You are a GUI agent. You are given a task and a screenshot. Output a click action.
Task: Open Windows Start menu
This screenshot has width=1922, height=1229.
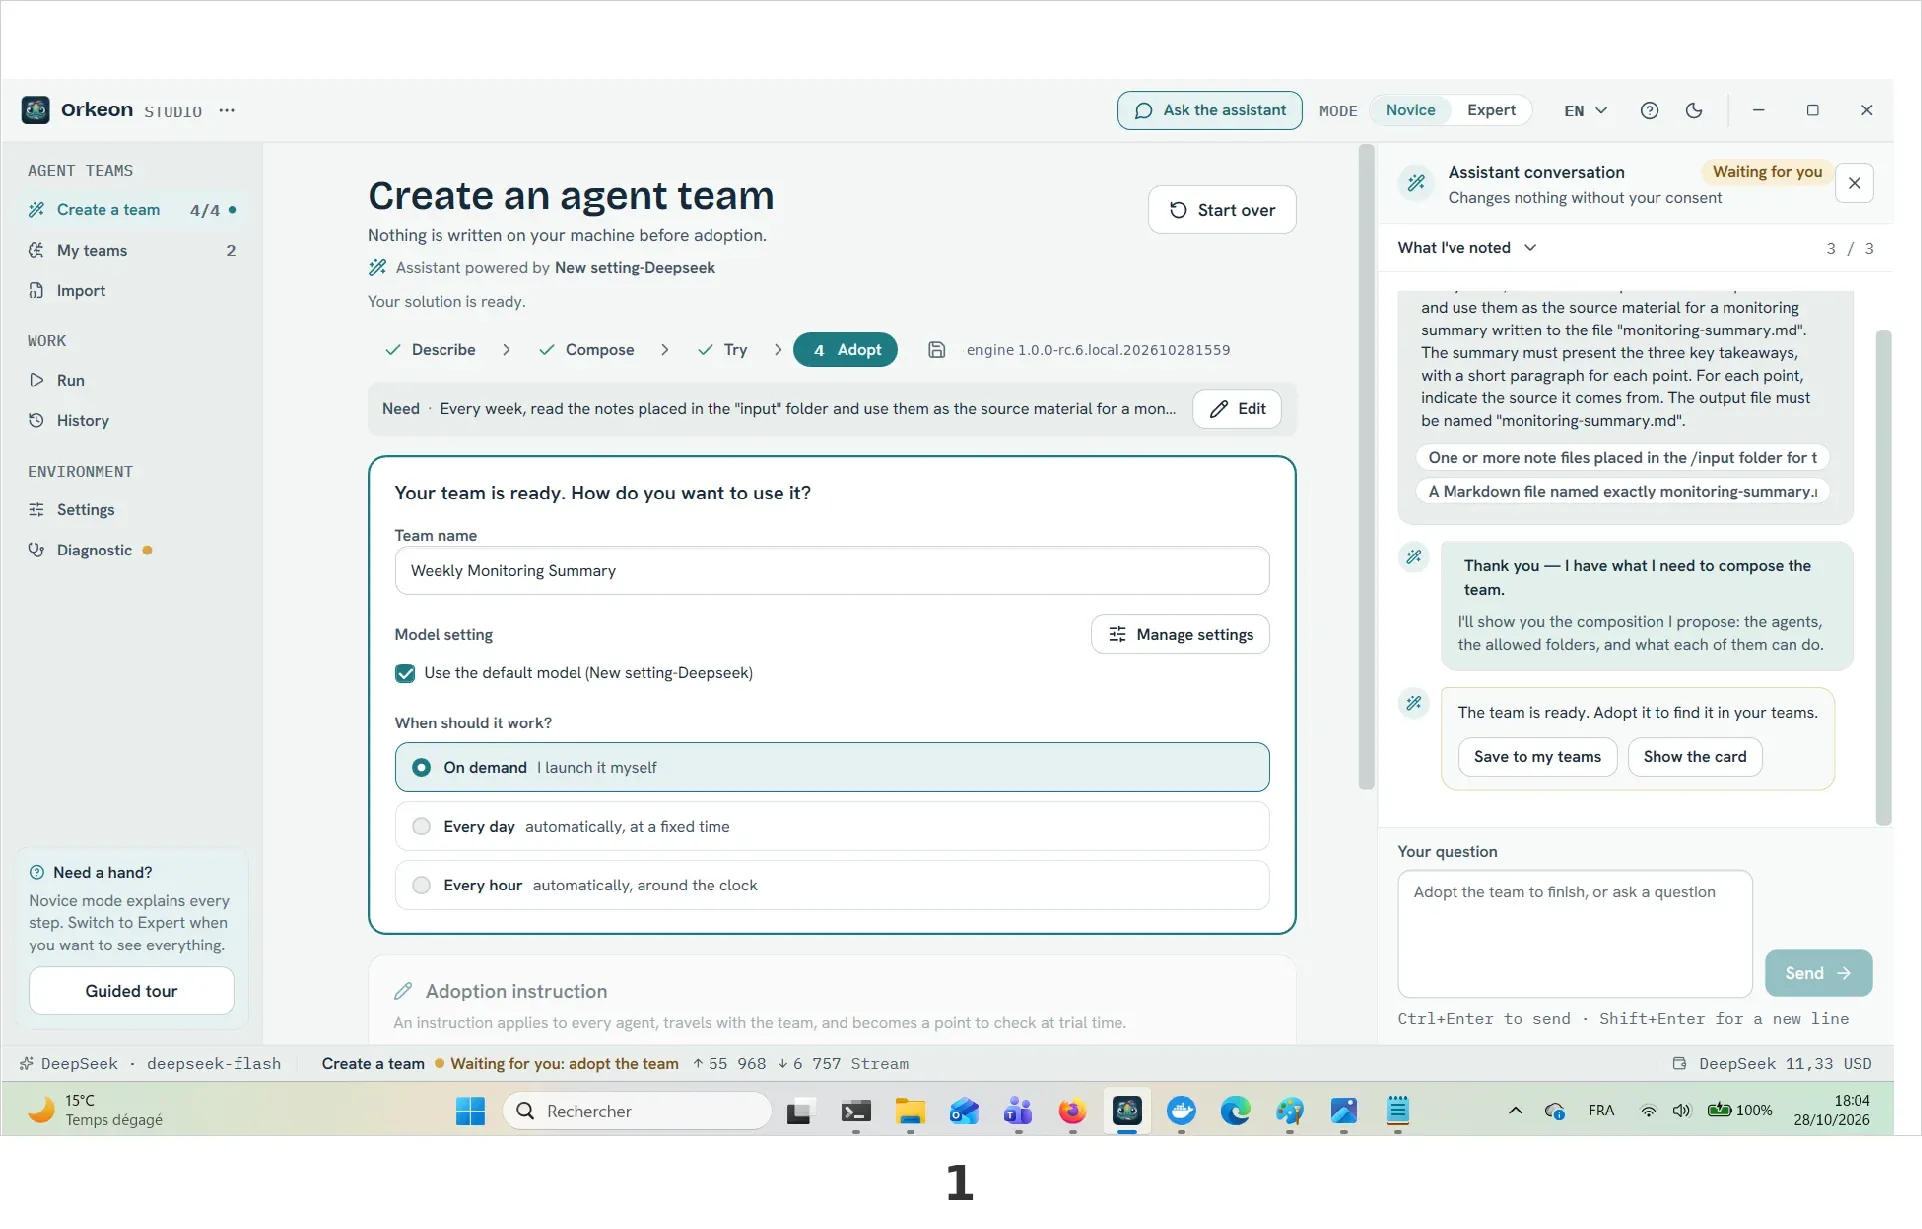pos(470,1111)
